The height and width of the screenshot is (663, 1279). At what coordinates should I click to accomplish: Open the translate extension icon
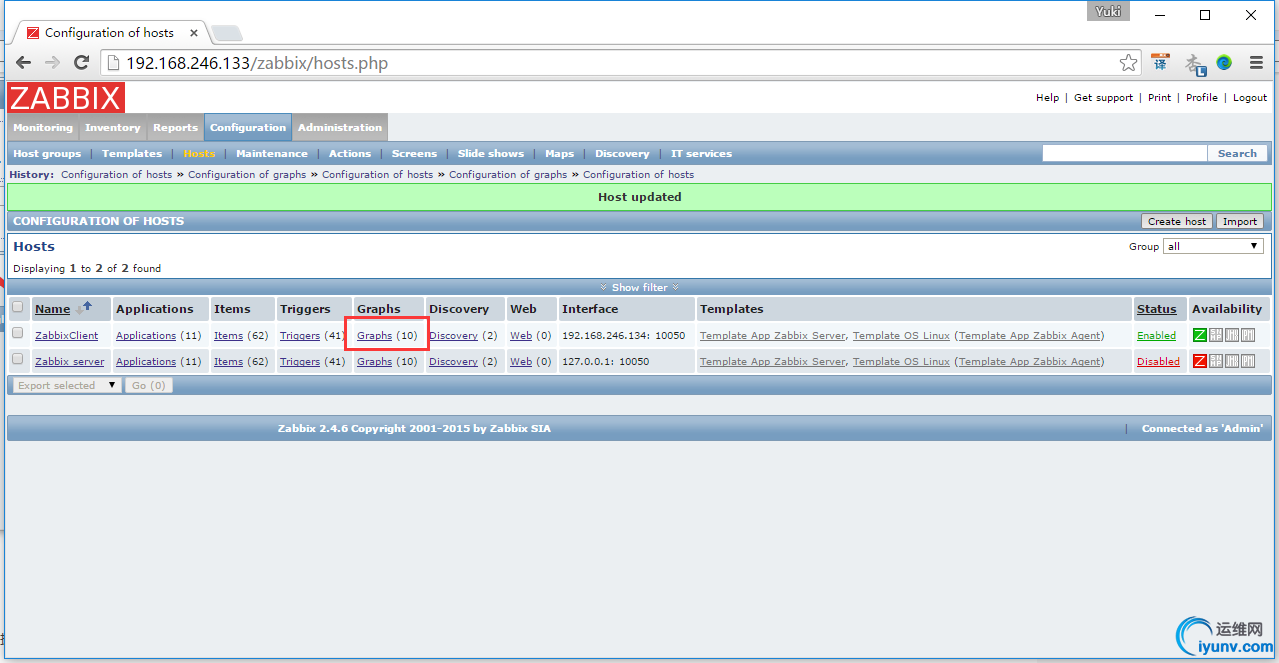pos(1160,63)
